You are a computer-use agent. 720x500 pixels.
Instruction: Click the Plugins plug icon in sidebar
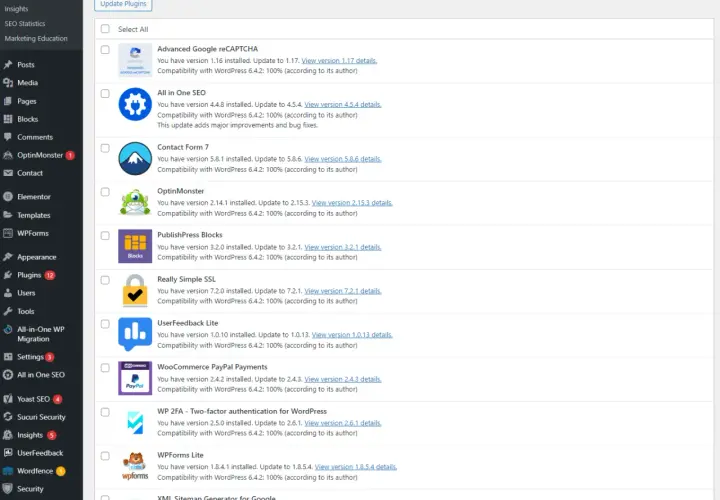pos(8,275)
